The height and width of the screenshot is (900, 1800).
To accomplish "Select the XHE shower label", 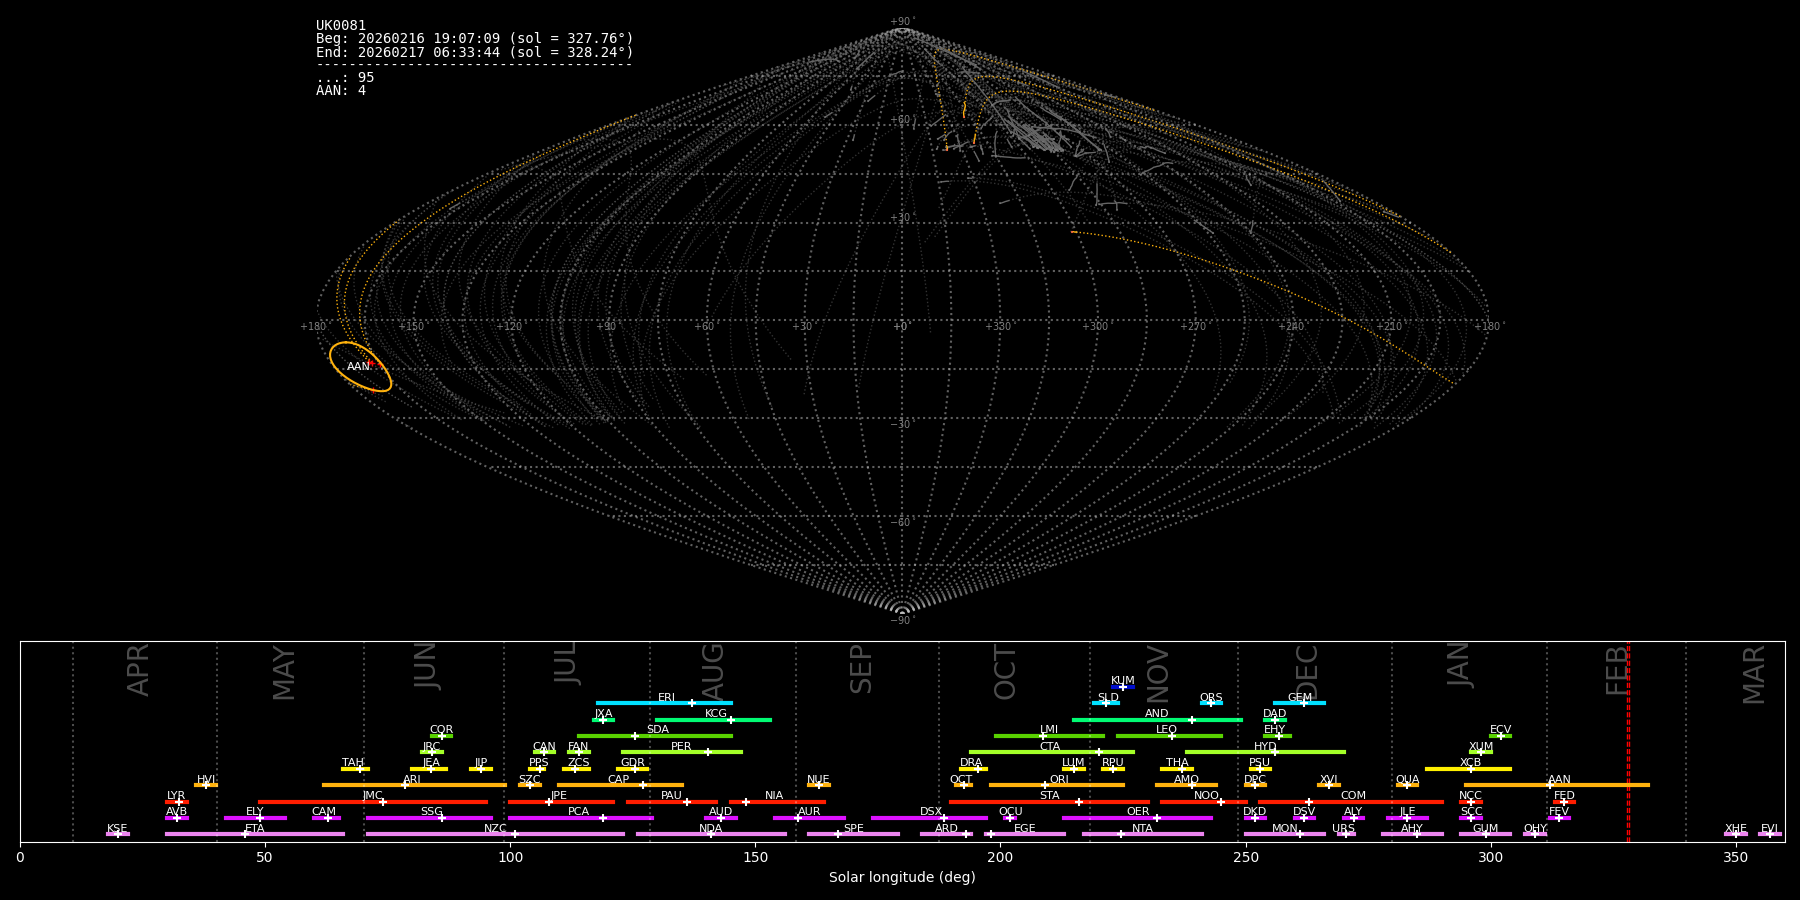I will click(x=1736, y=829).
